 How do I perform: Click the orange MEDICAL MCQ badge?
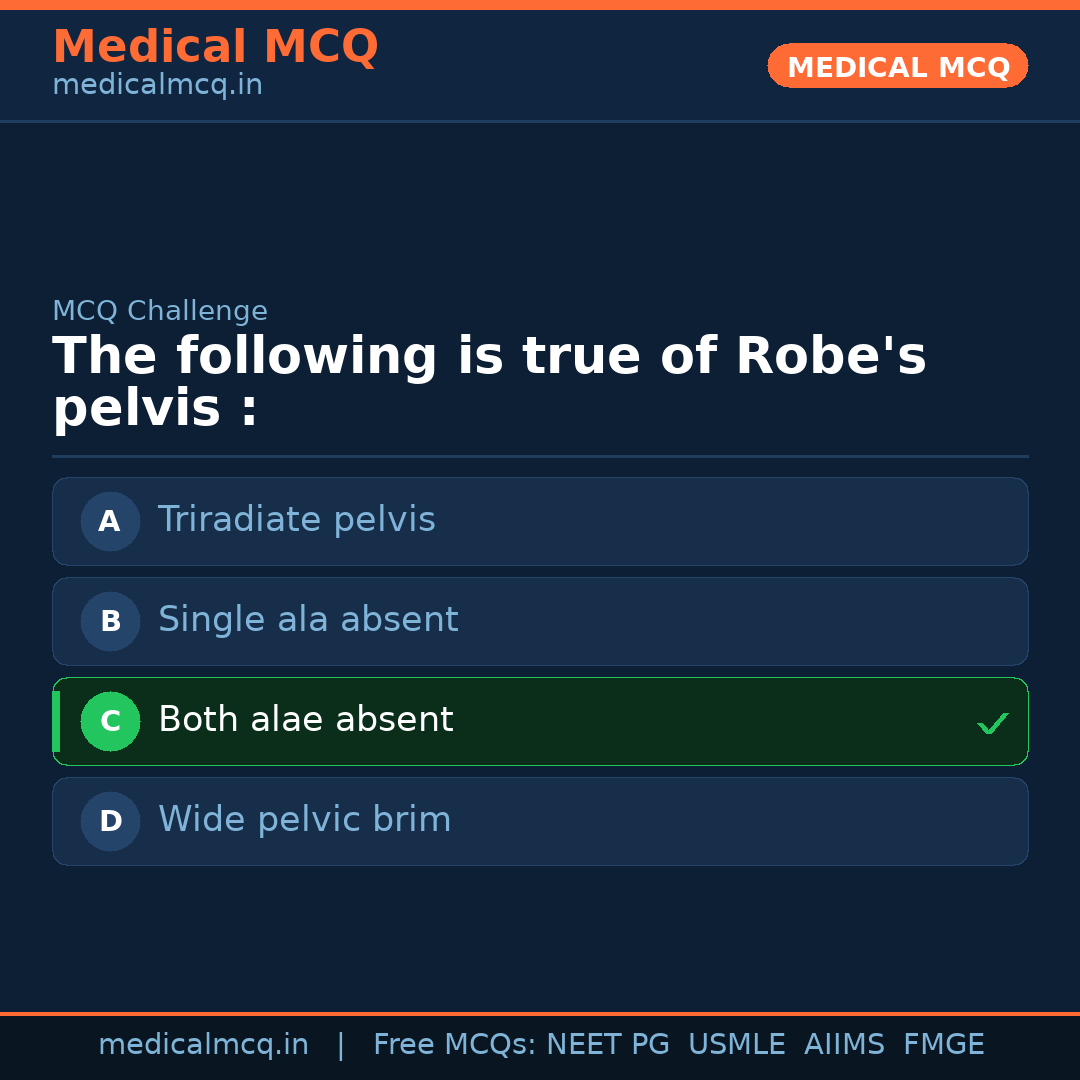click(x=897, y=66)
